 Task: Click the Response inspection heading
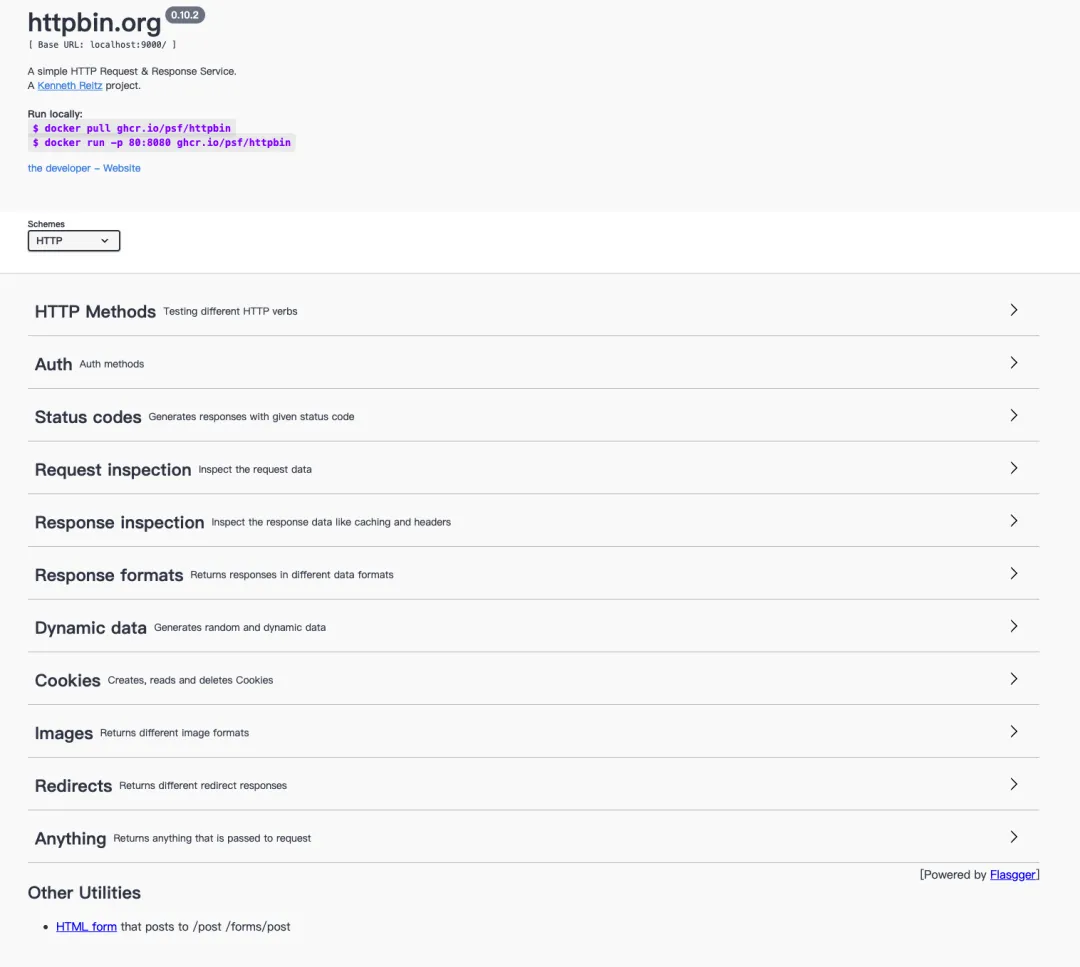[119, 523]
